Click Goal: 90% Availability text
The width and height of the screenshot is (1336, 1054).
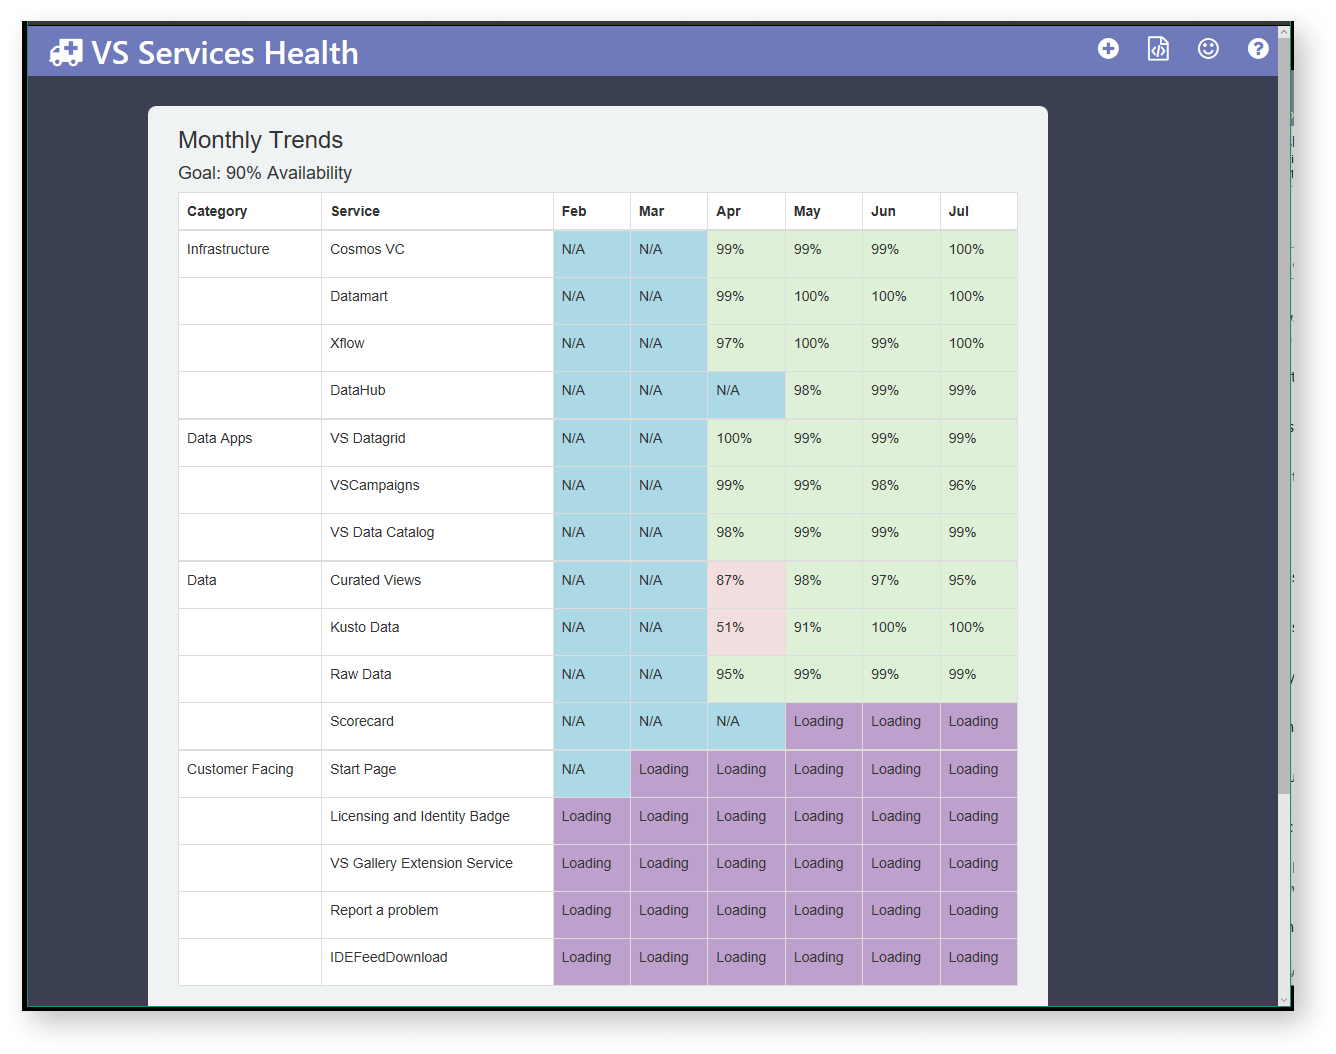265,173
